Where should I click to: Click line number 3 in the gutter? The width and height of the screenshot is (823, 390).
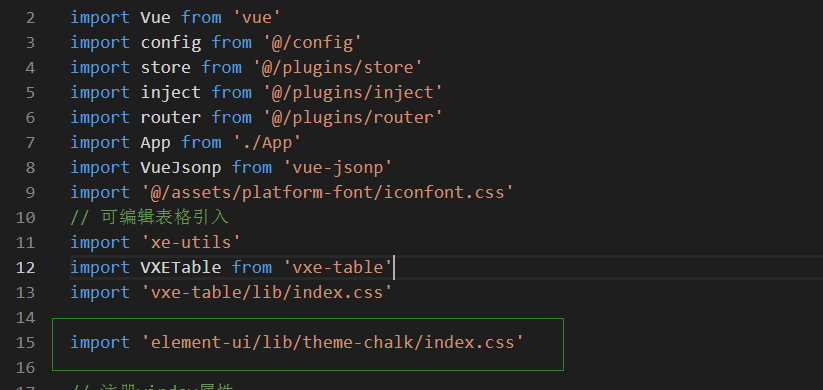point(29,43)
